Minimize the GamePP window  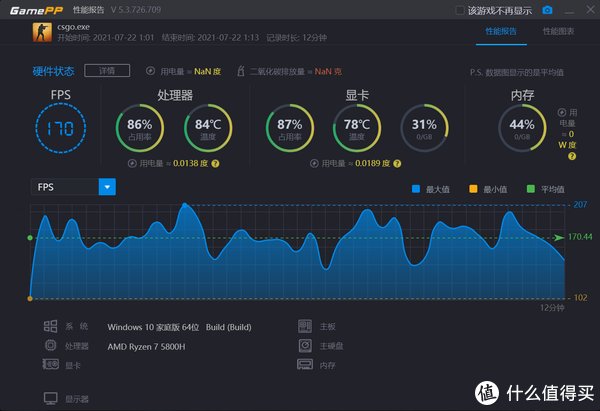pos(569,11)
